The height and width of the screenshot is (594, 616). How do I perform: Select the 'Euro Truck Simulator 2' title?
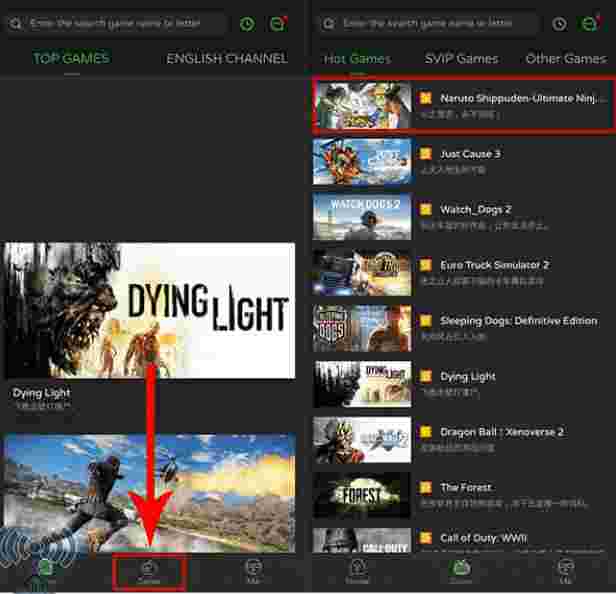(494, 265)
